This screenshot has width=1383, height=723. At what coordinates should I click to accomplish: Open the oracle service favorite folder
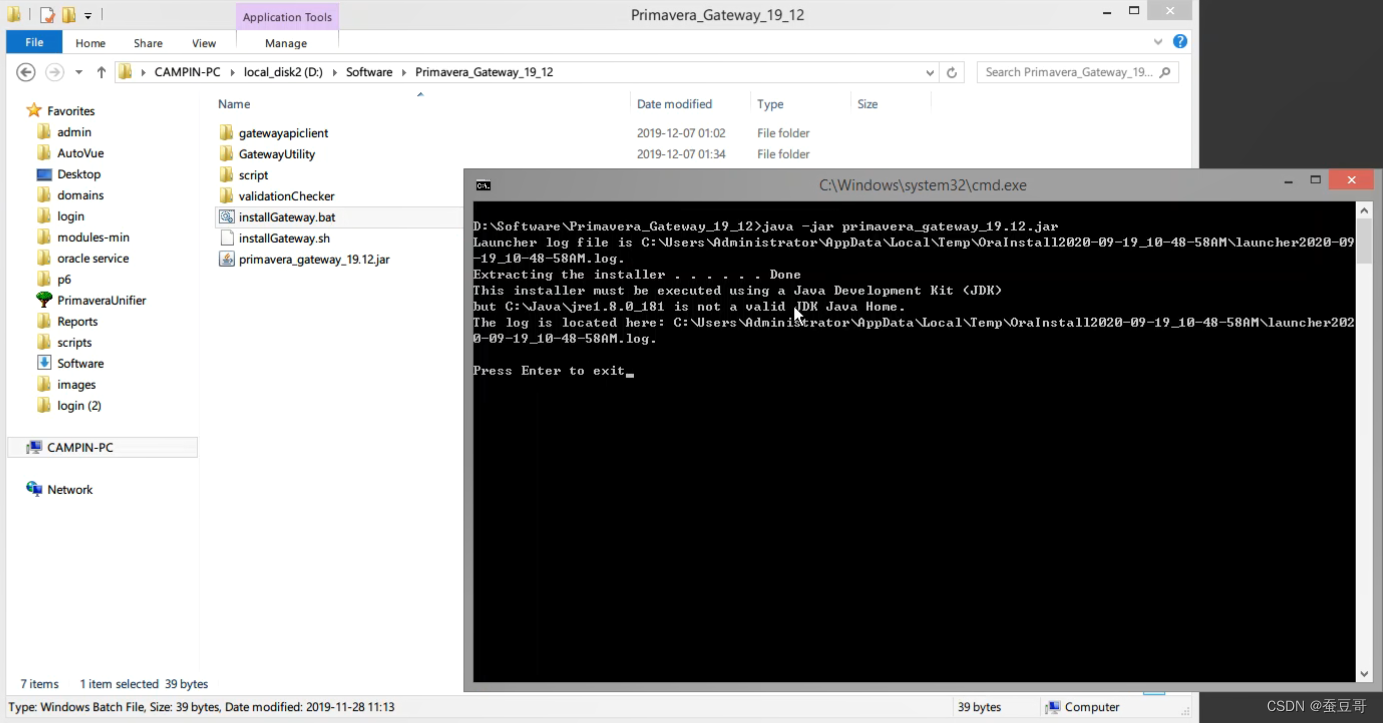93,258
